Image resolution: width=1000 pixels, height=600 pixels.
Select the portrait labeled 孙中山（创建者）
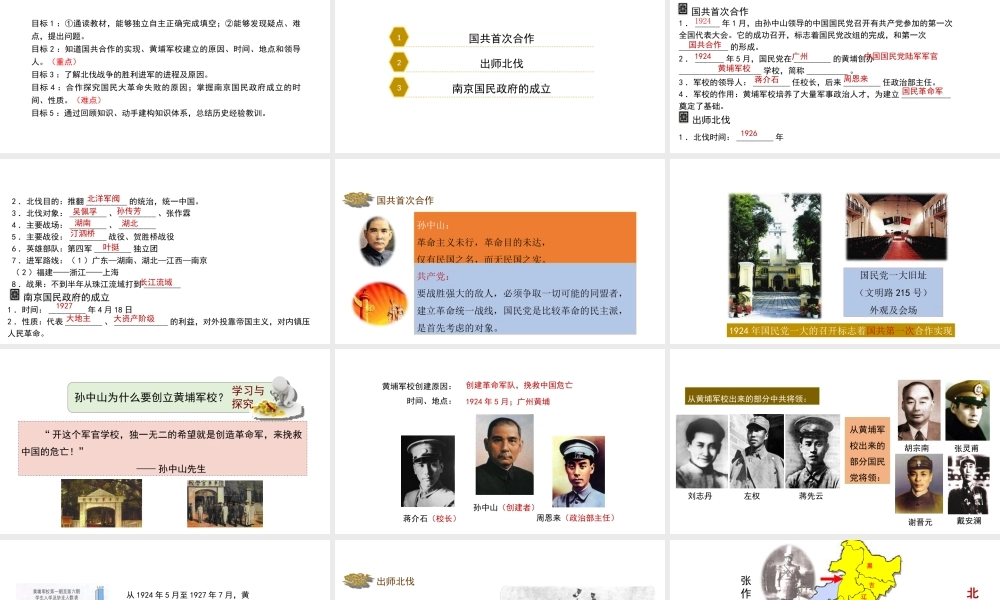pyautogui.click(x=504, y=455)
